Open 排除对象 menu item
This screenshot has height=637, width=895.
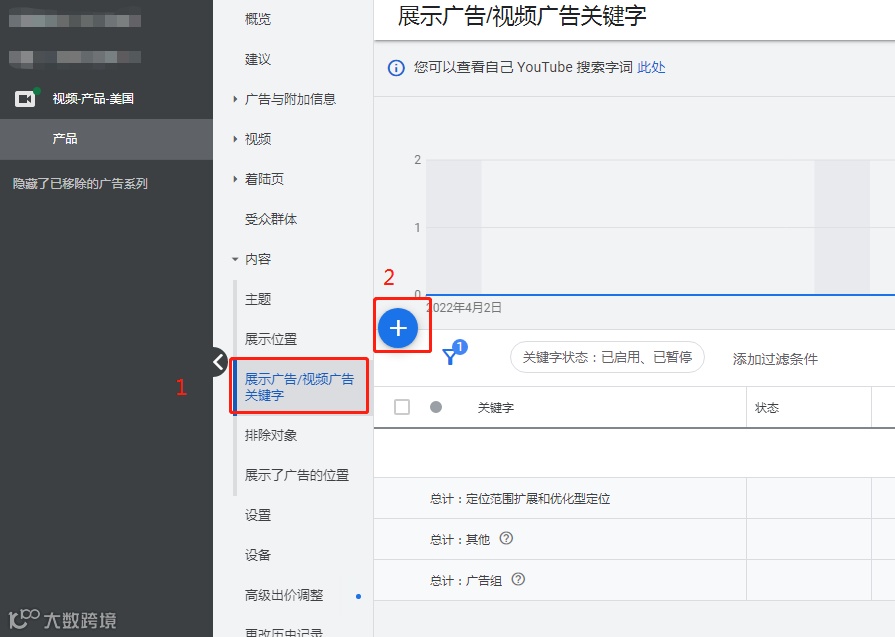271,436
